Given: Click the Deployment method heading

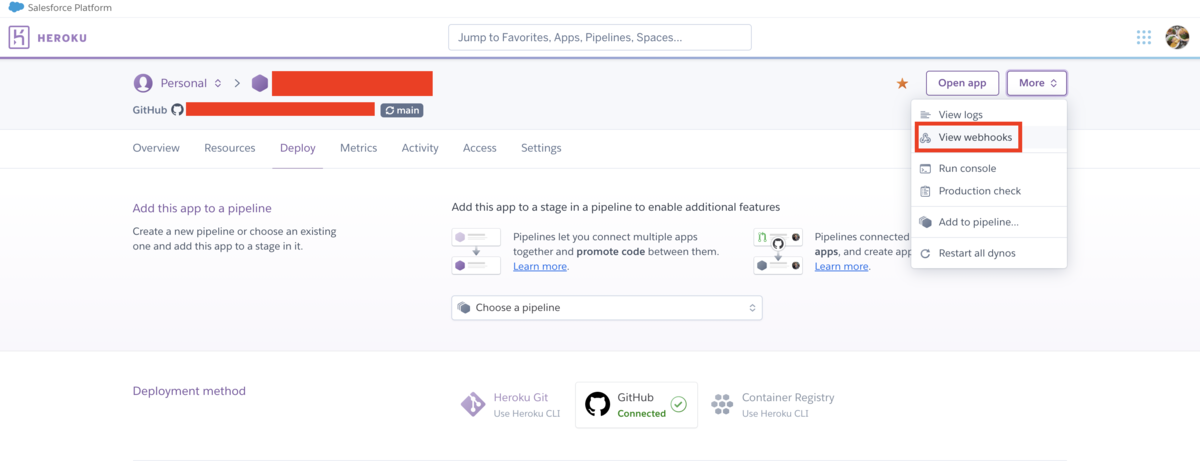Looking at the screenshot, I should (x=189, y=391).
